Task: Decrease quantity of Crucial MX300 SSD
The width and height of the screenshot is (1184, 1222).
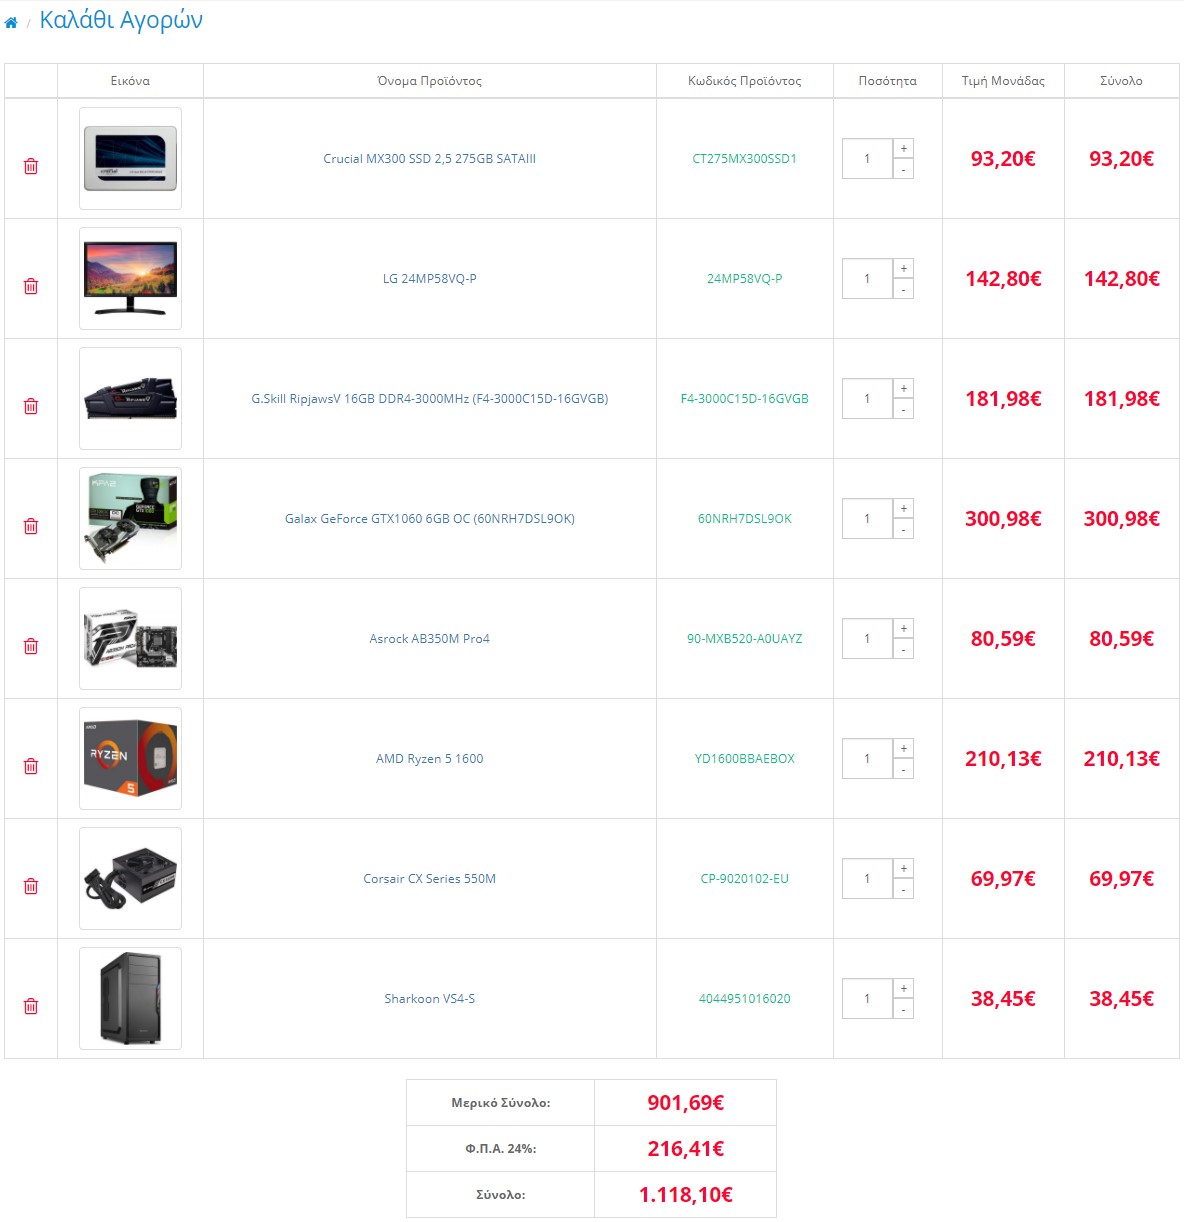Action: 904,169
